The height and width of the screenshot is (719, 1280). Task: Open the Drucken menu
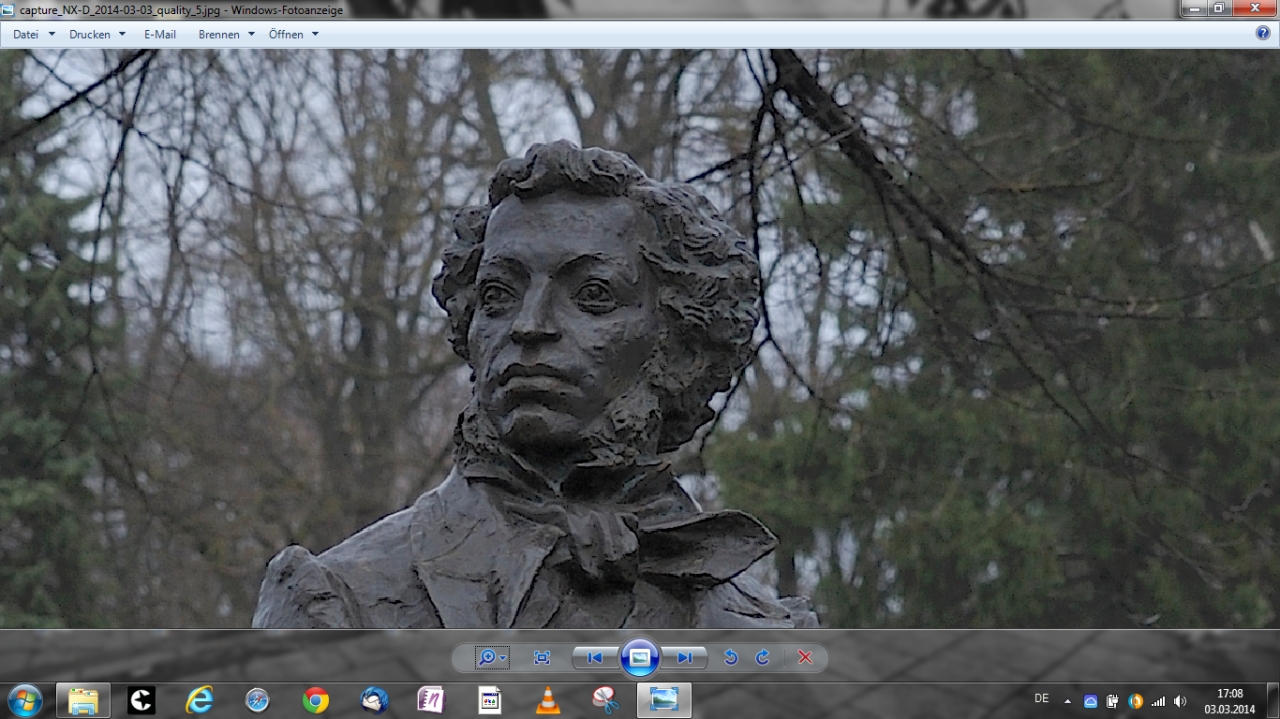tap(89, 34)
